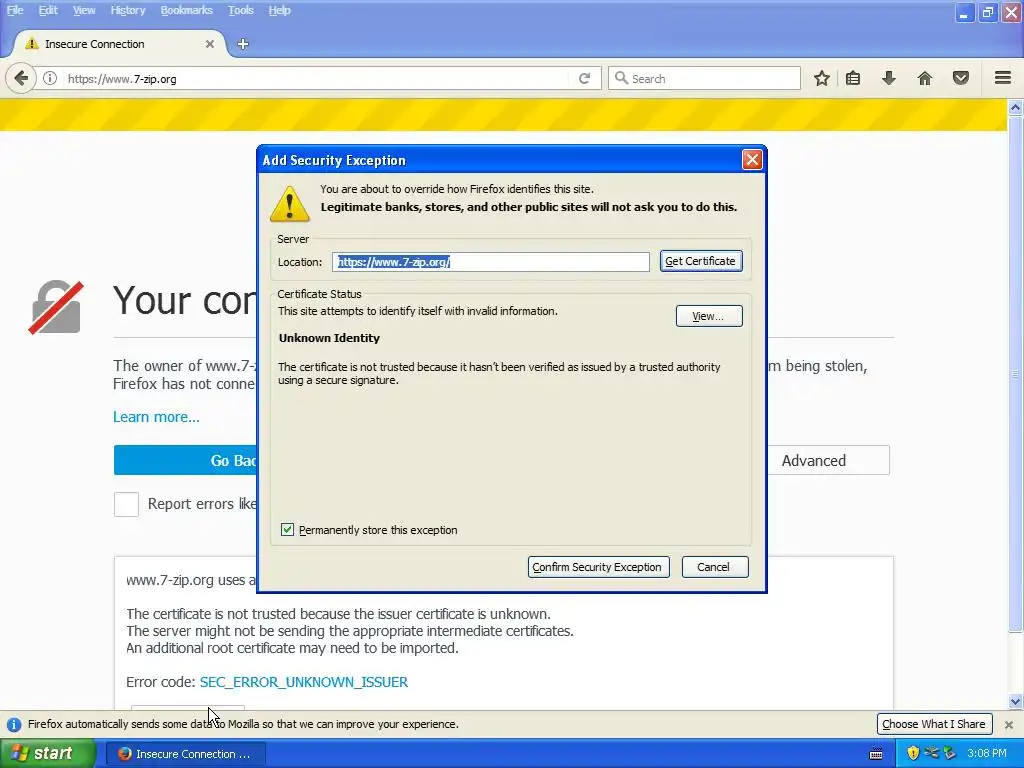
Task: Reload the page with the refresh icon
Action: click(584, 78)
